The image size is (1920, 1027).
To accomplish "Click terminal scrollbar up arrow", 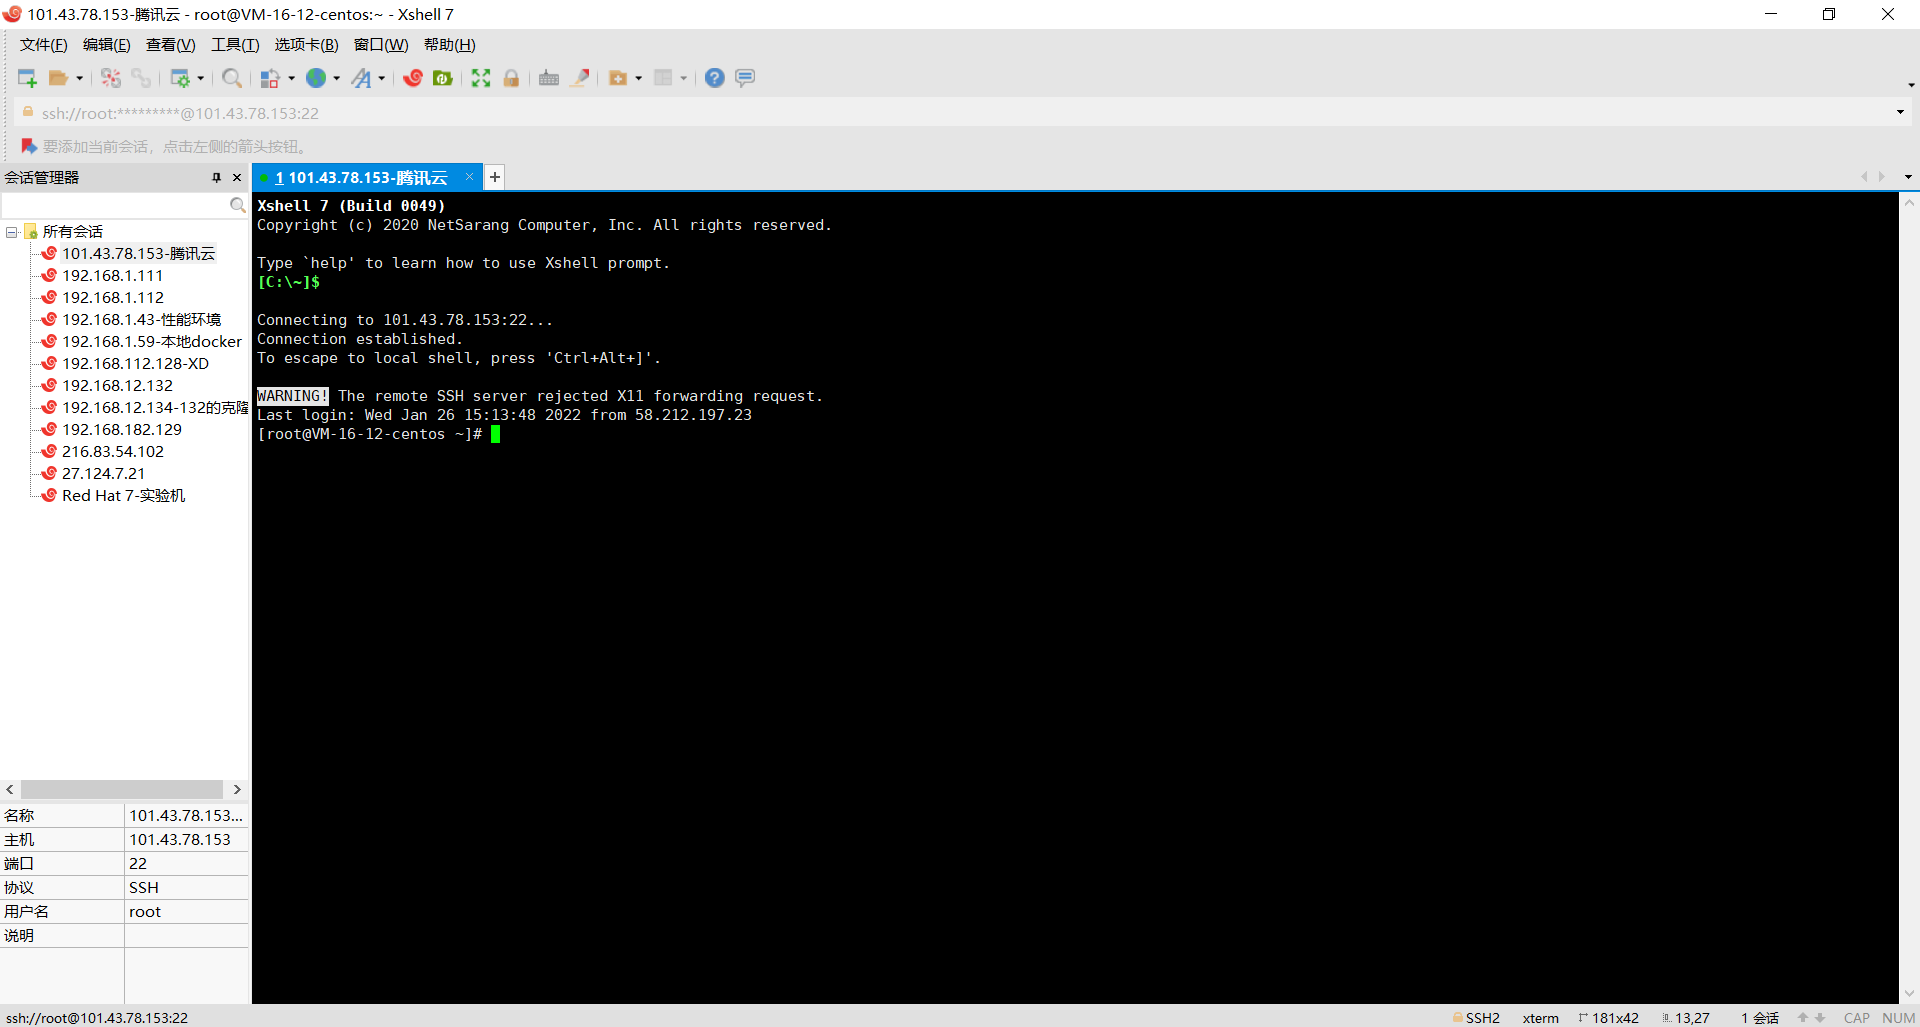I will pos(1909,202).
